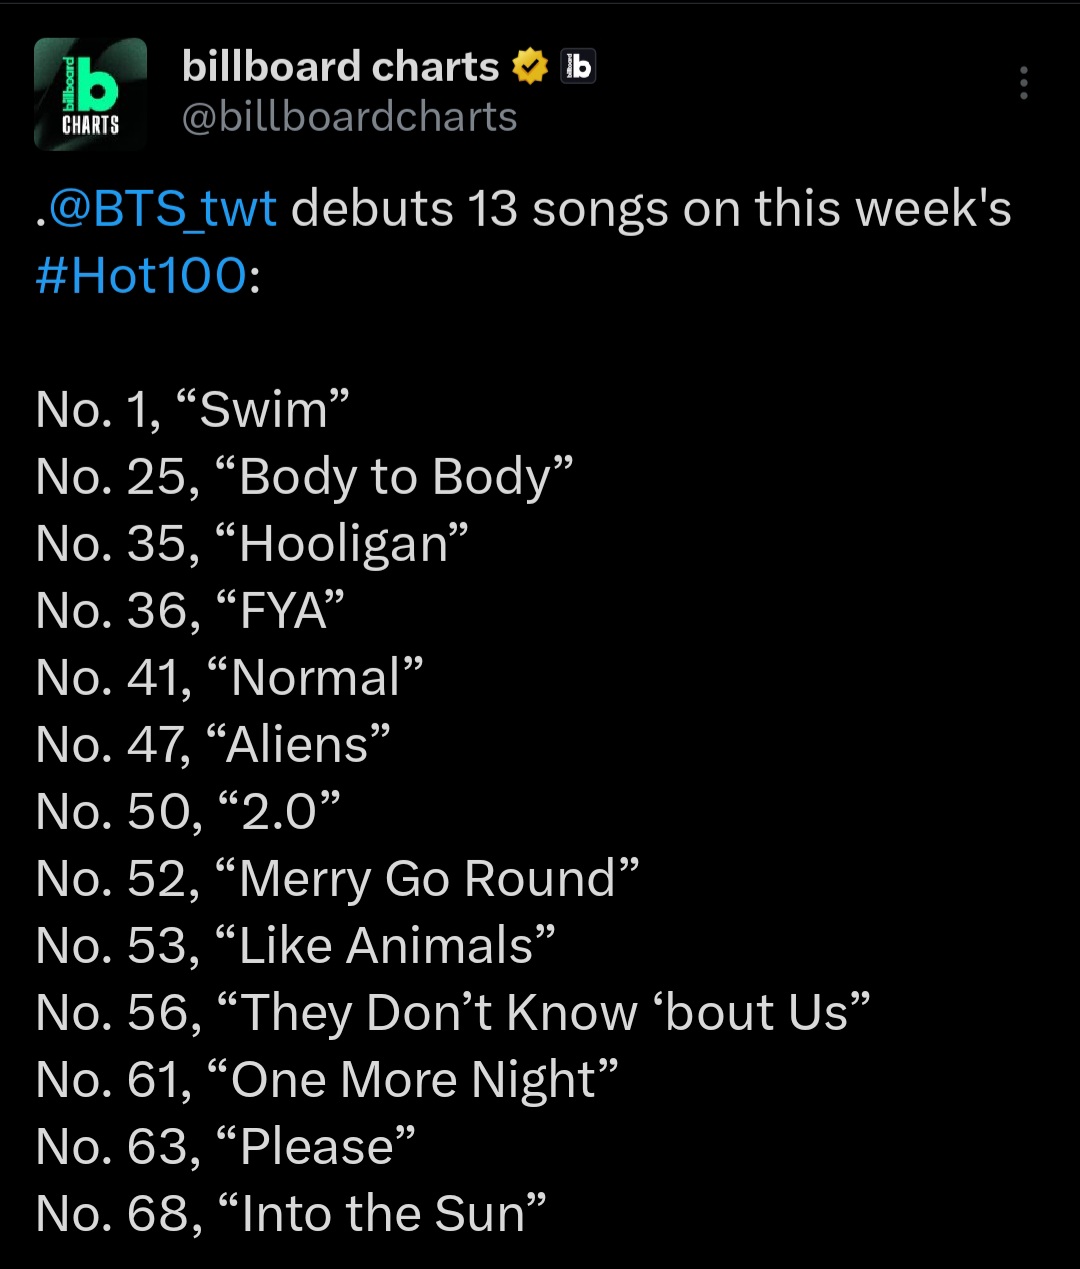Click the Billboard affiliate badge icon
Image resolution: width=1080 pixels, height=1269 pixels.
(x=578, y=67)
